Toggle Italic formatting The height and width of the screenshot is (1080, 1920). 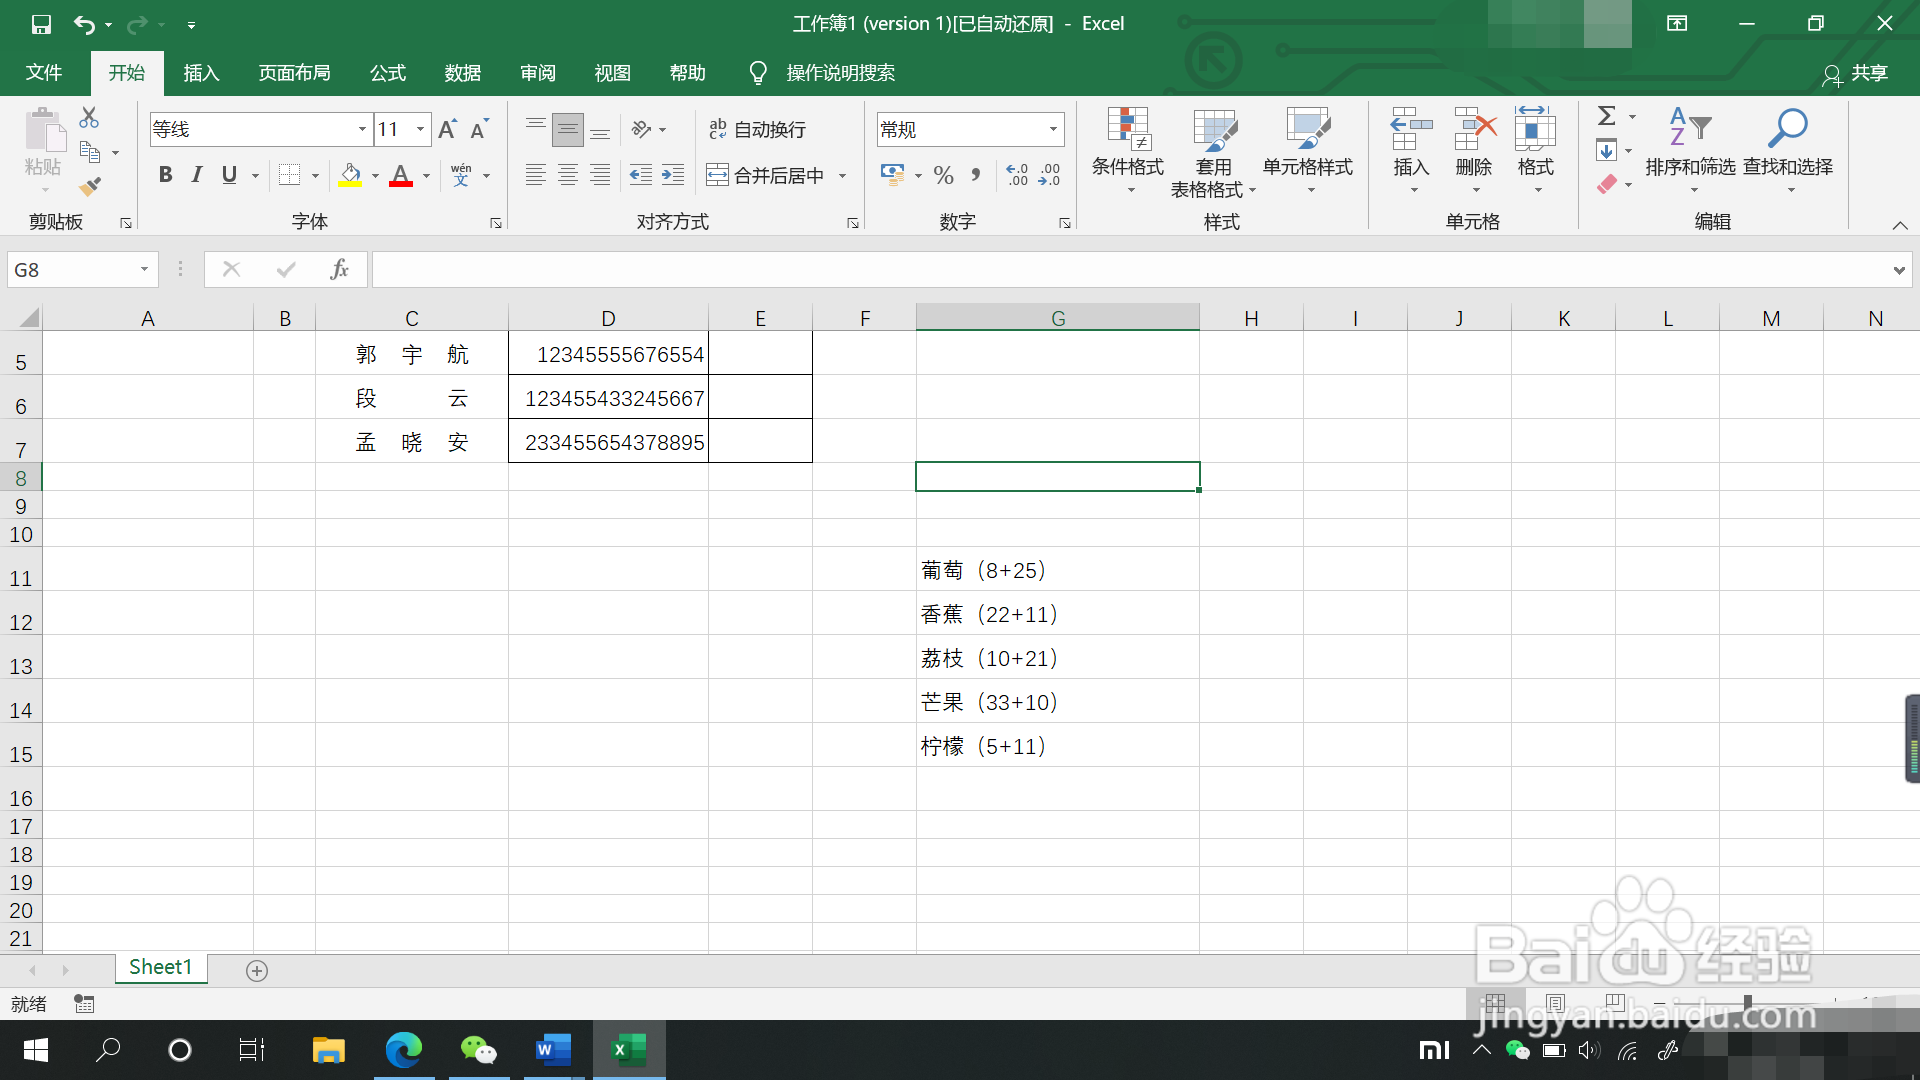pos(197,175)
